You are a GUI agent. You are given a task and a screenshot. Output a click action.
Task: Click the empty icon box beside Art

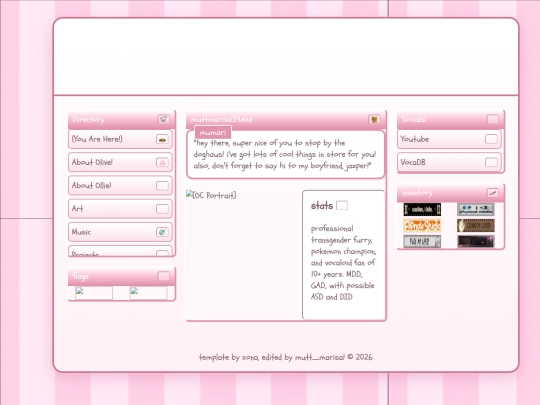pos(162,209)
